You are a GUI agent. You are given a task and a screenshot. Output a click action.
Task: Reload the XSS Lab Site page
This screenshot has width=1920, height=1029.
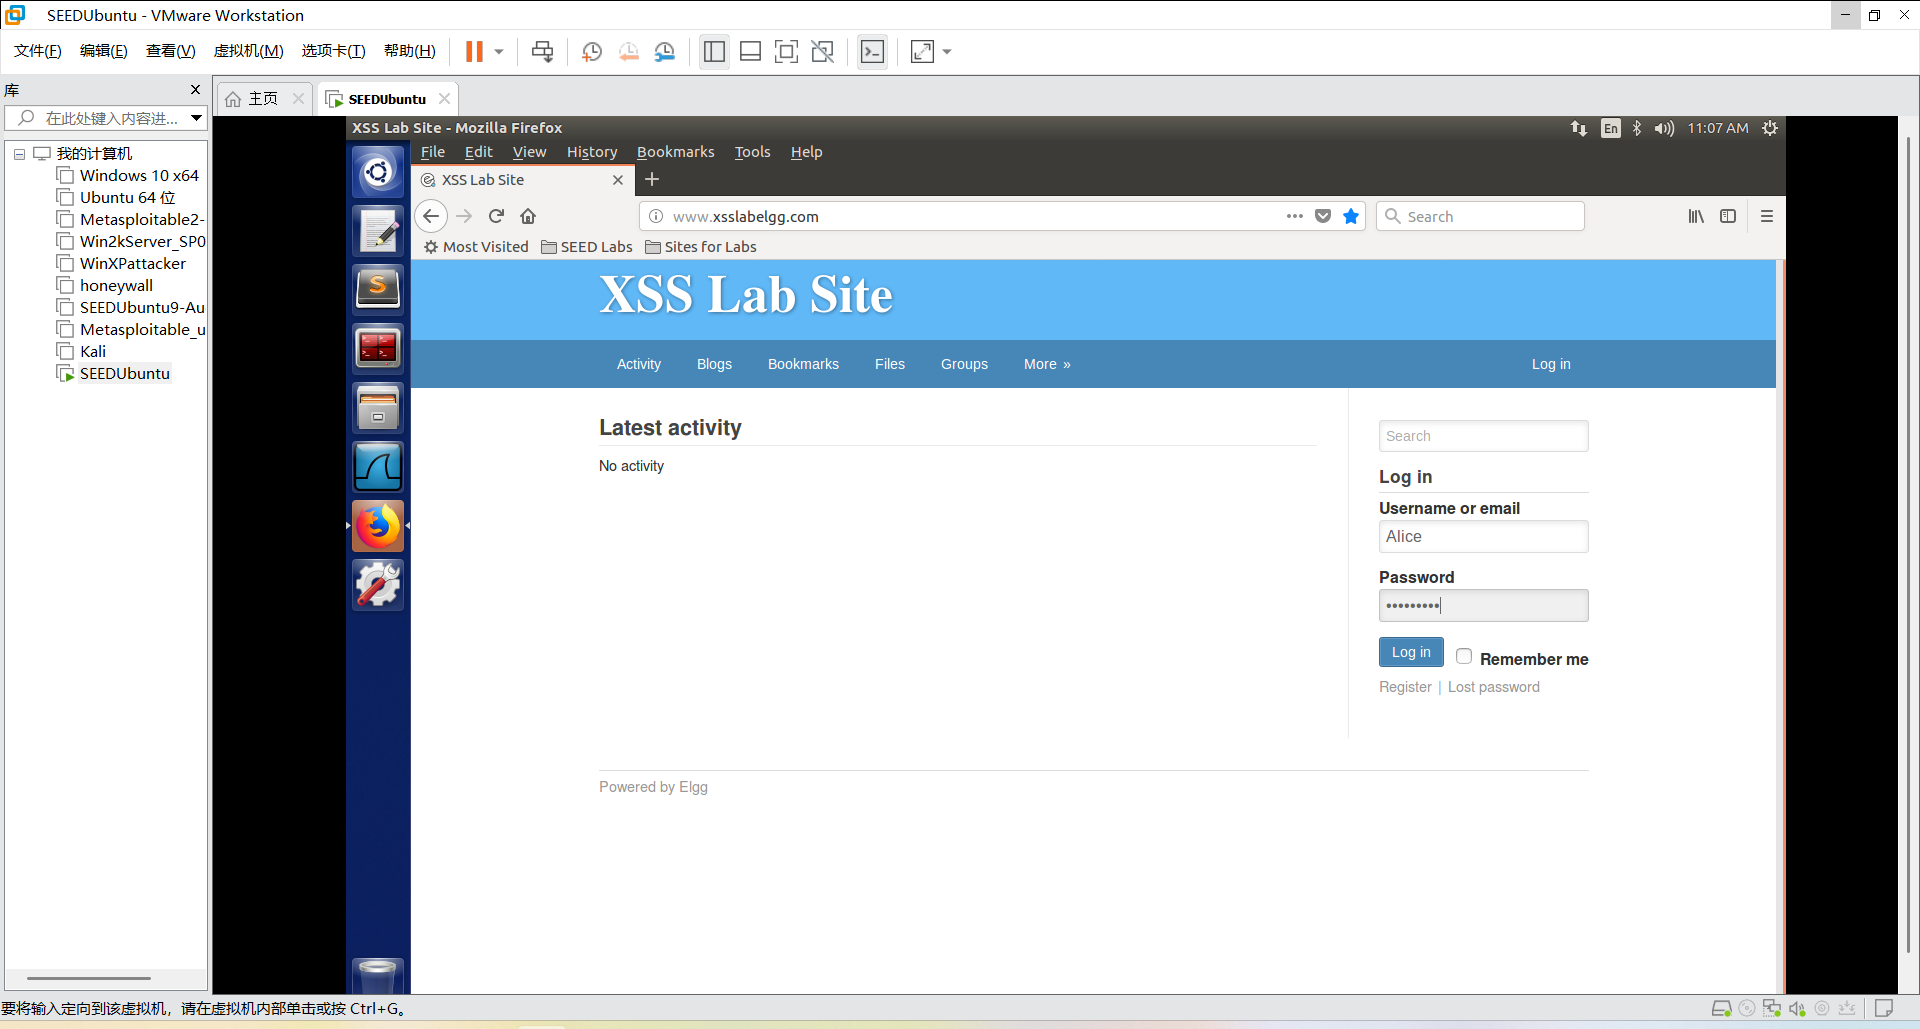coord(496,216)
